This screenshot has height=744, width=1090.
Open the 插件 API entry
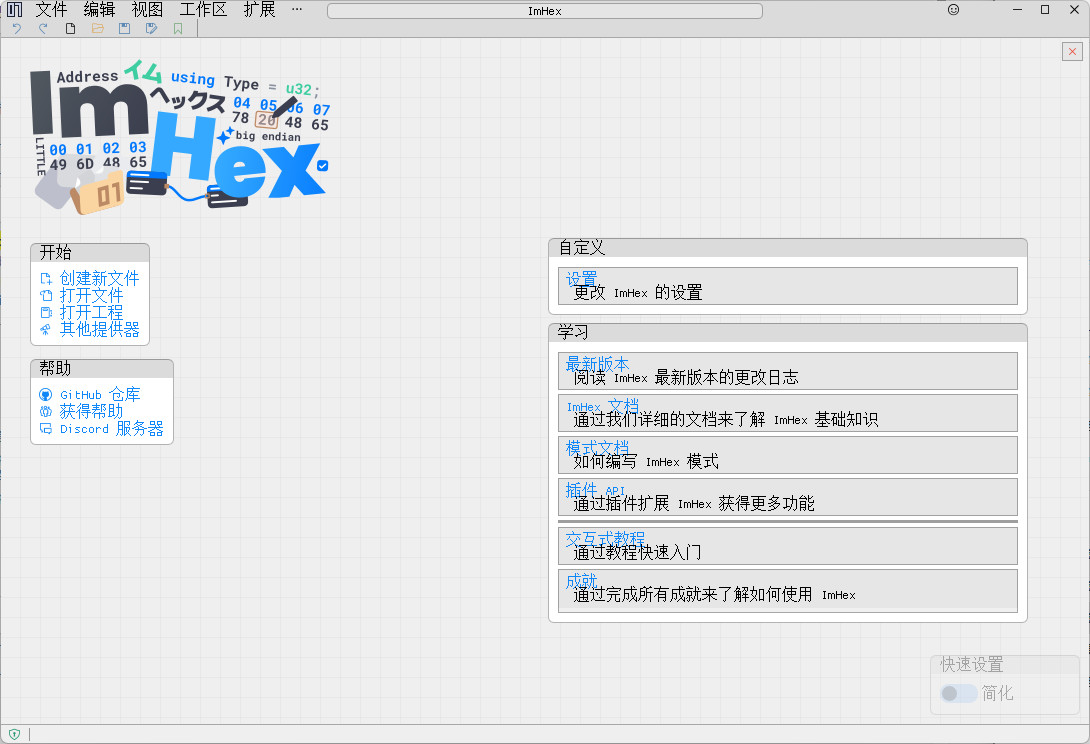(788, 496)
